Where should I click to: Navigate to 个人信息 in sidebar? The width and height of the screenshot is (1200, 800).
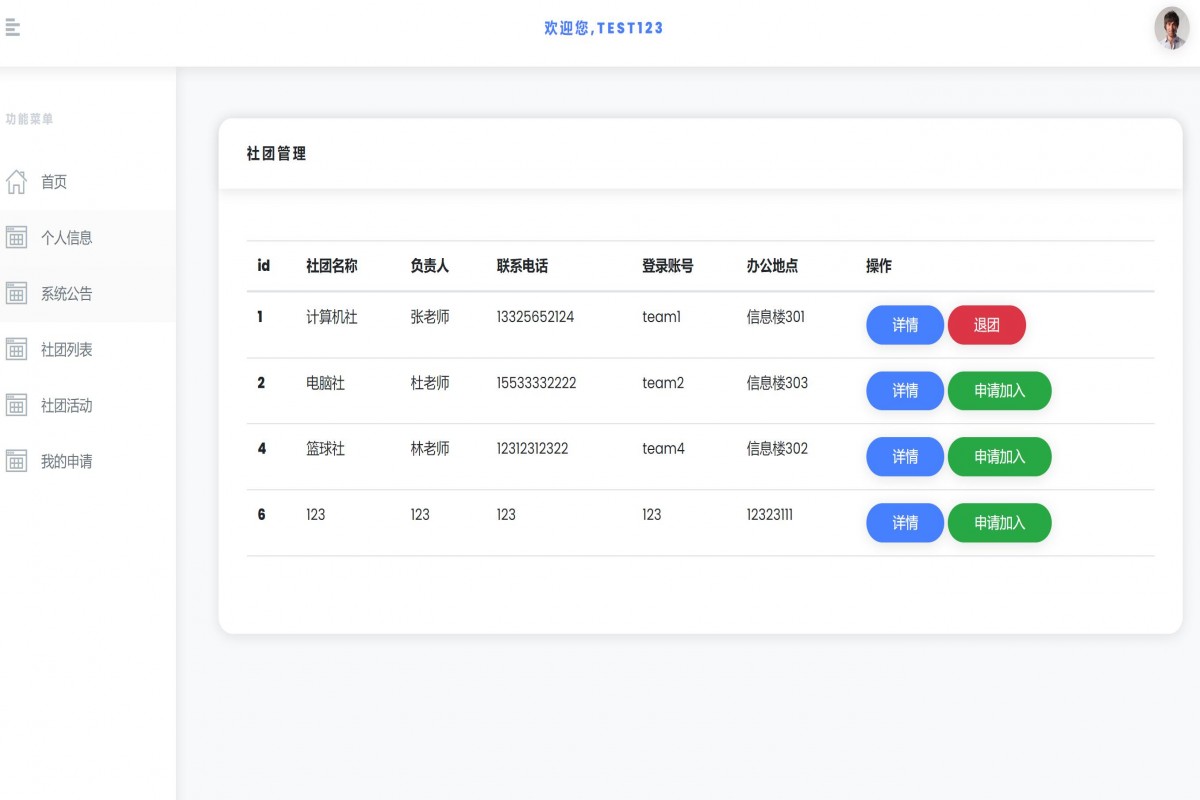click(x=66, y=237)
